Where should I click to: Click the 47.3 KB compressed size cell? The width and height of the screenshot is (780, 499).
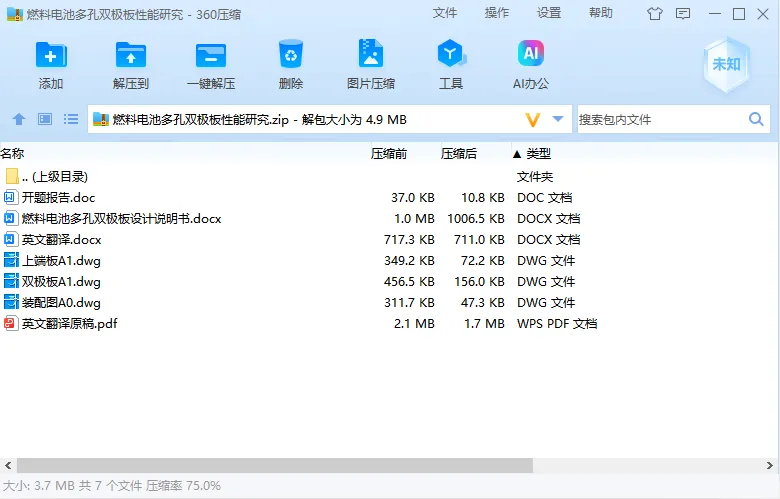483,302
